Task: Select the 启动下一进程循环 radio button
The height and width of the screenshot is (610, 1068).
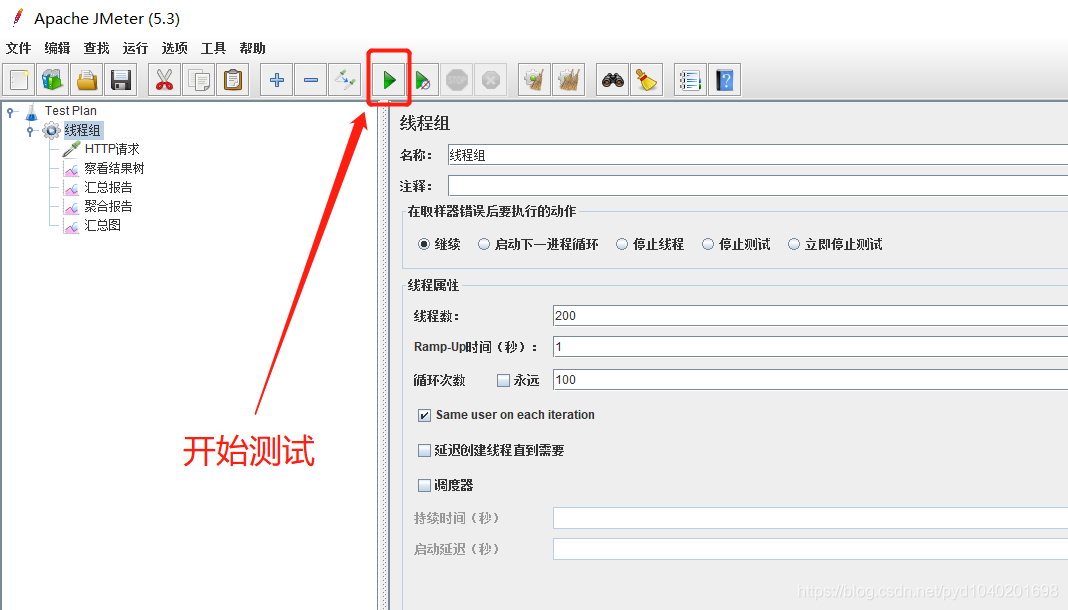Action: pyautogui.click(x=484, y=244)
